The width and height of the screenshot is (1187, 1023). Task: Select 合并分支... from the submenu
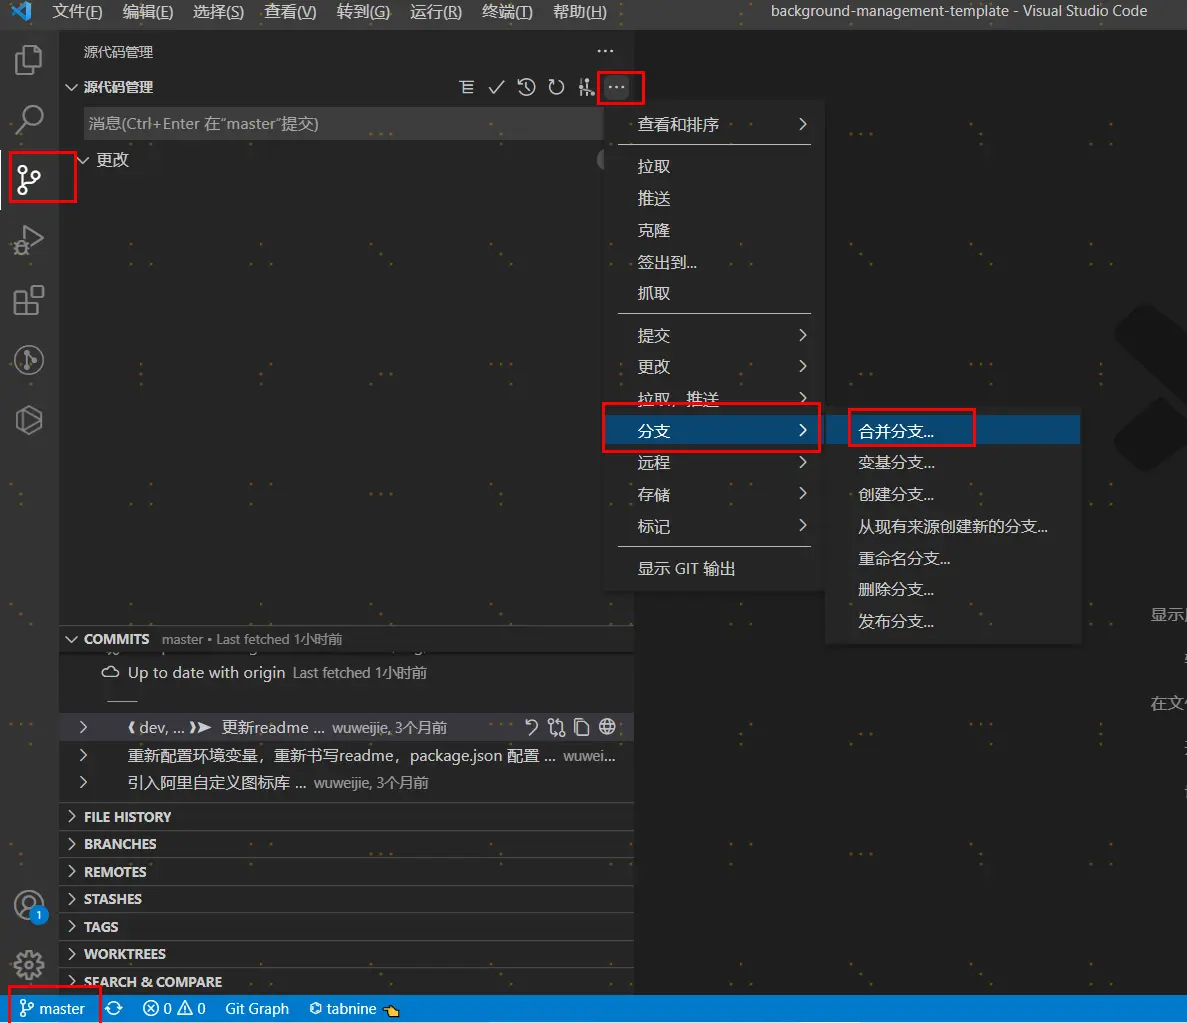(x=896, y=431)
